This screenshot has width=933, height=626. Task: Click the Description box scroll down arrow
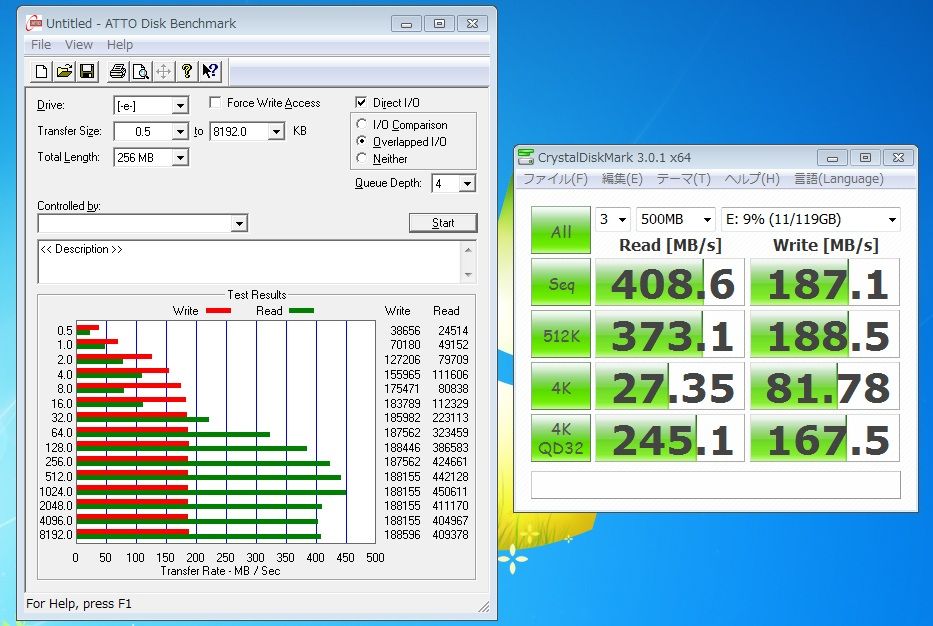468,274
